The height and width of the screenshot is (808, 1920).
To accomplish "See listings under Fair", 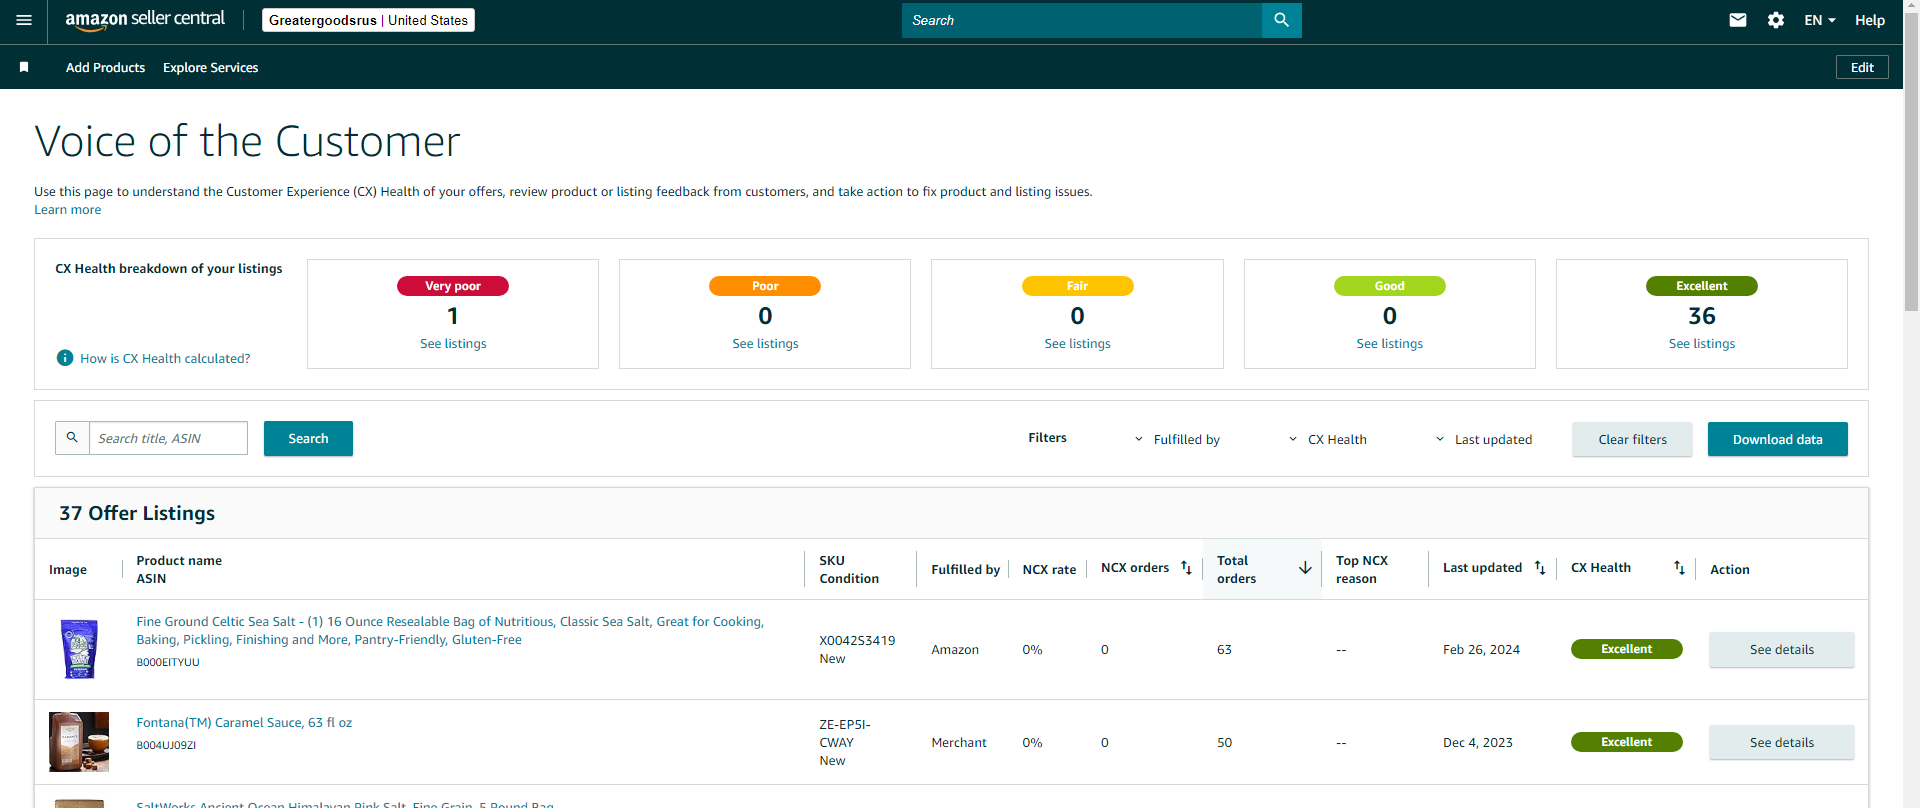I will coord(1077,343).
